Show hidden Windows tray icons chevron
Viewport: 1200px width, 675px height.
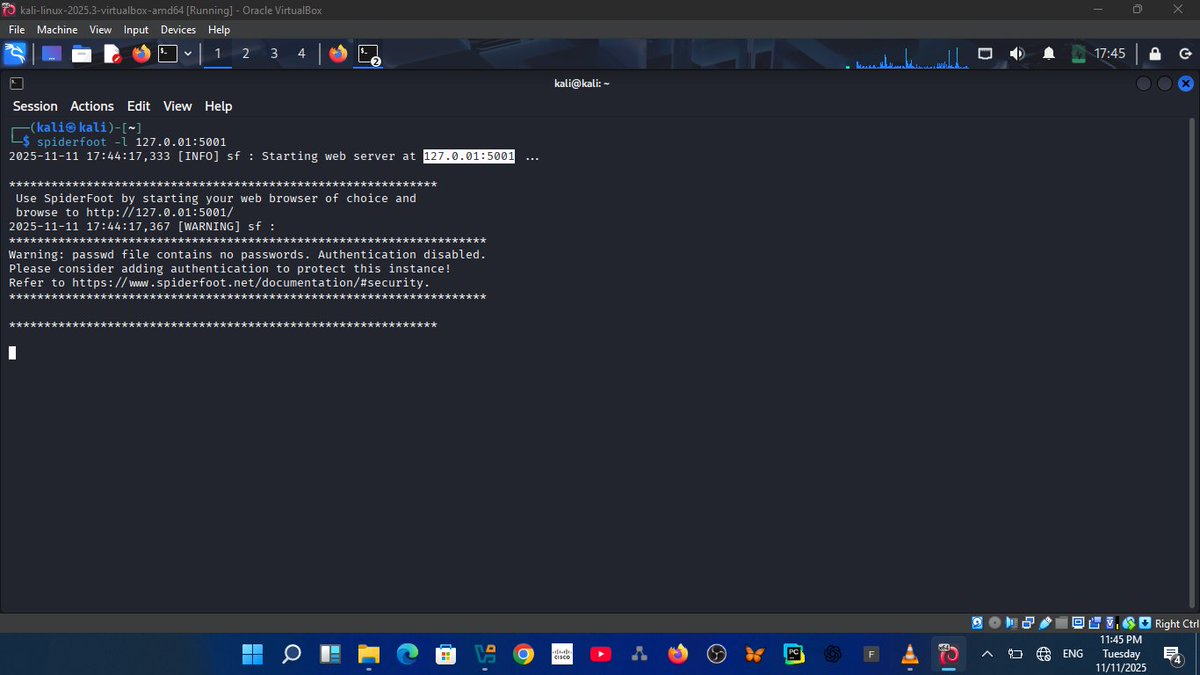(x=988, y=654)
